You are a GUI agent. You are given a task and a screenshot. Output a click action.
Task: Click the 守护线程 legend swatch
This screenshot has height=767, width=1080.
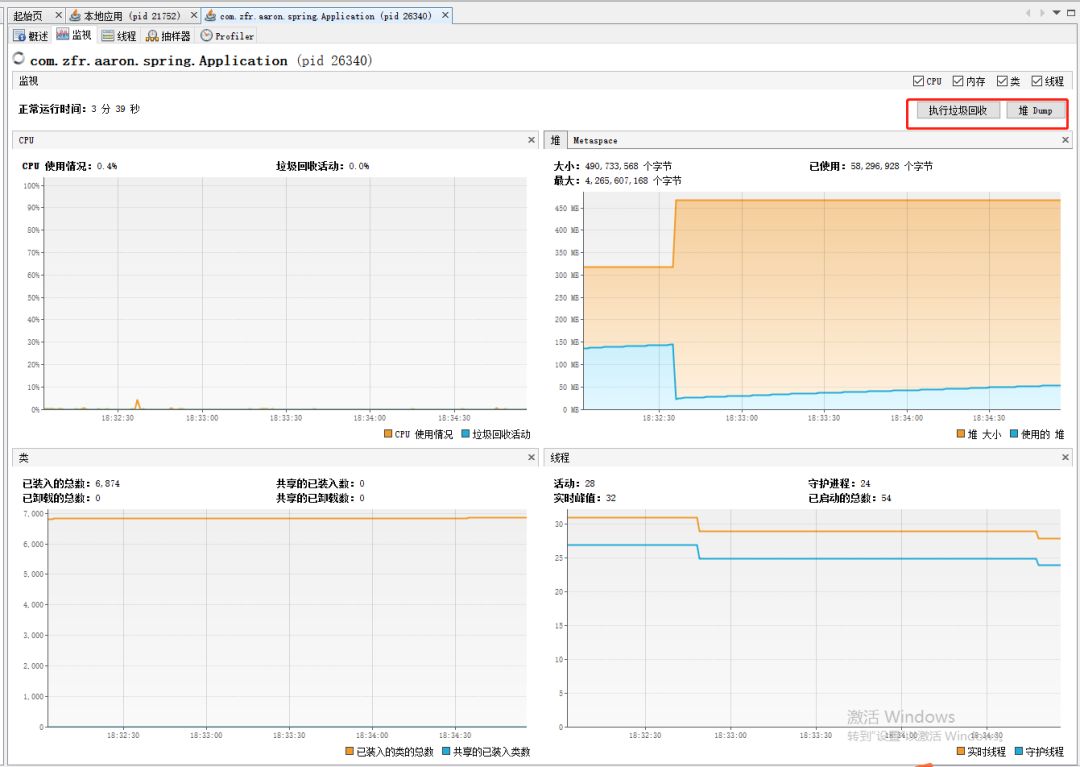pos(1019,751)
